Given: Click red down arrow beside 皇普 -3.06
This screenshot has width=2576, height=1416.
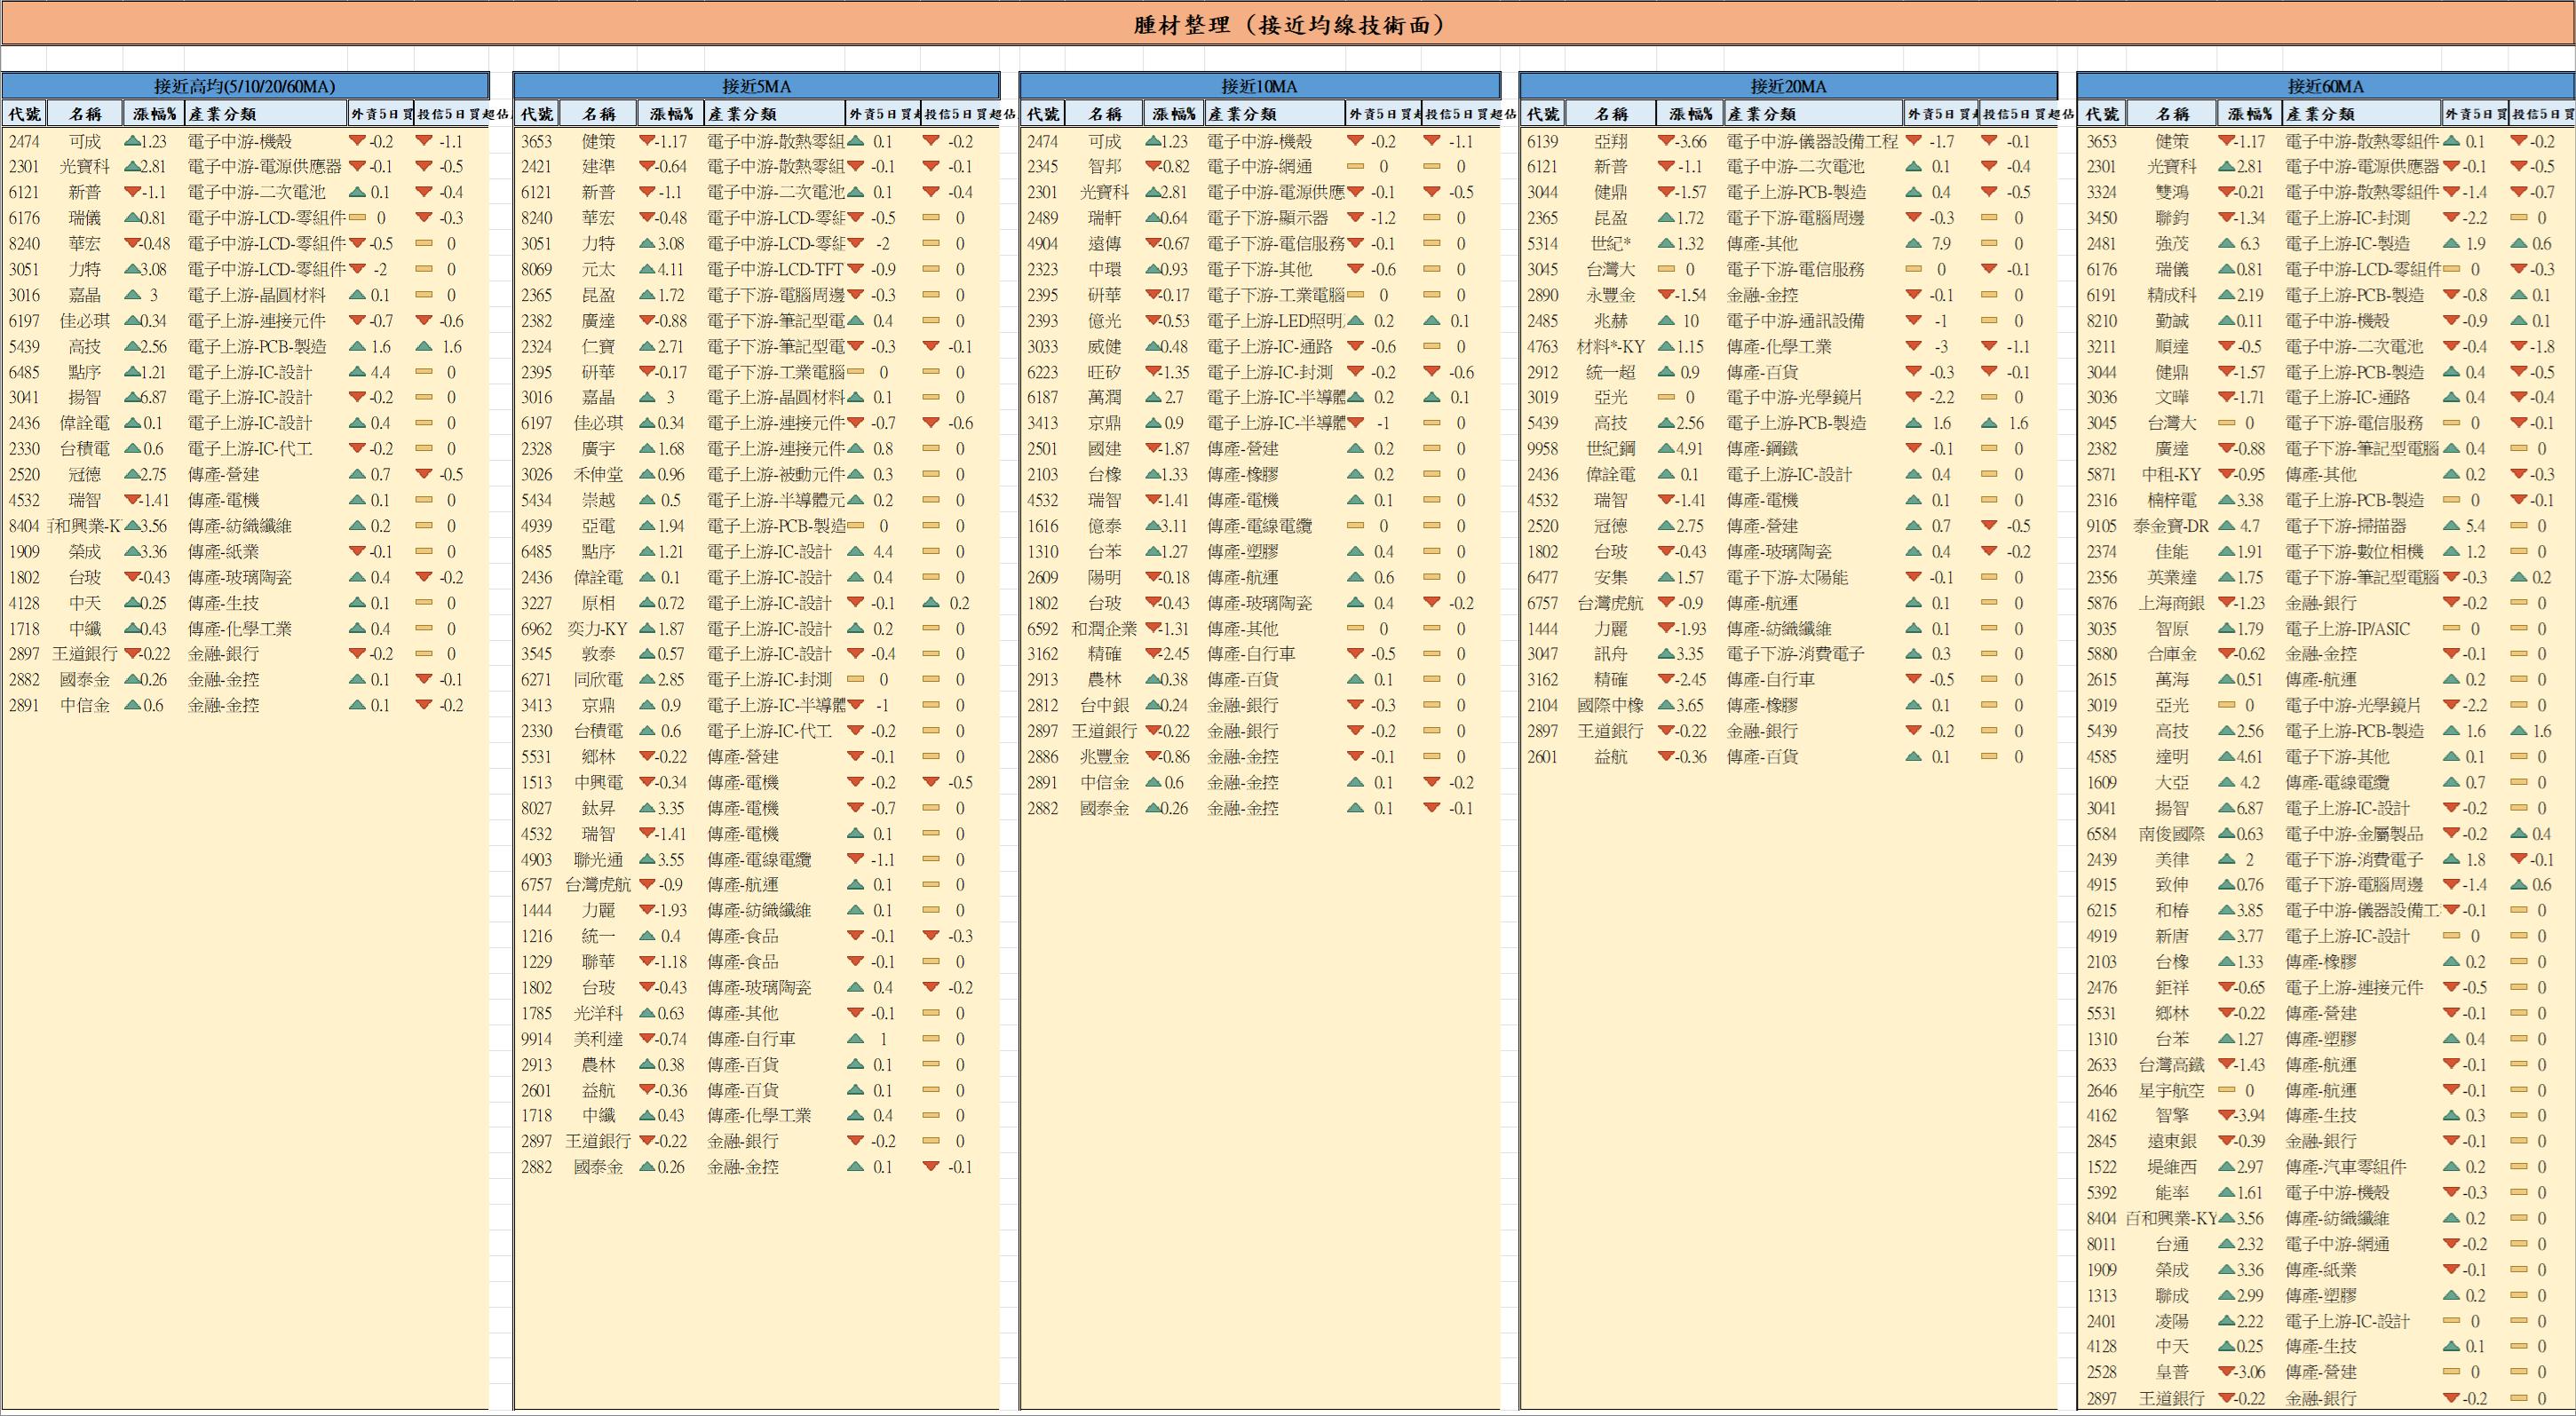Looking at the screenshot, I should 2227,1372.
